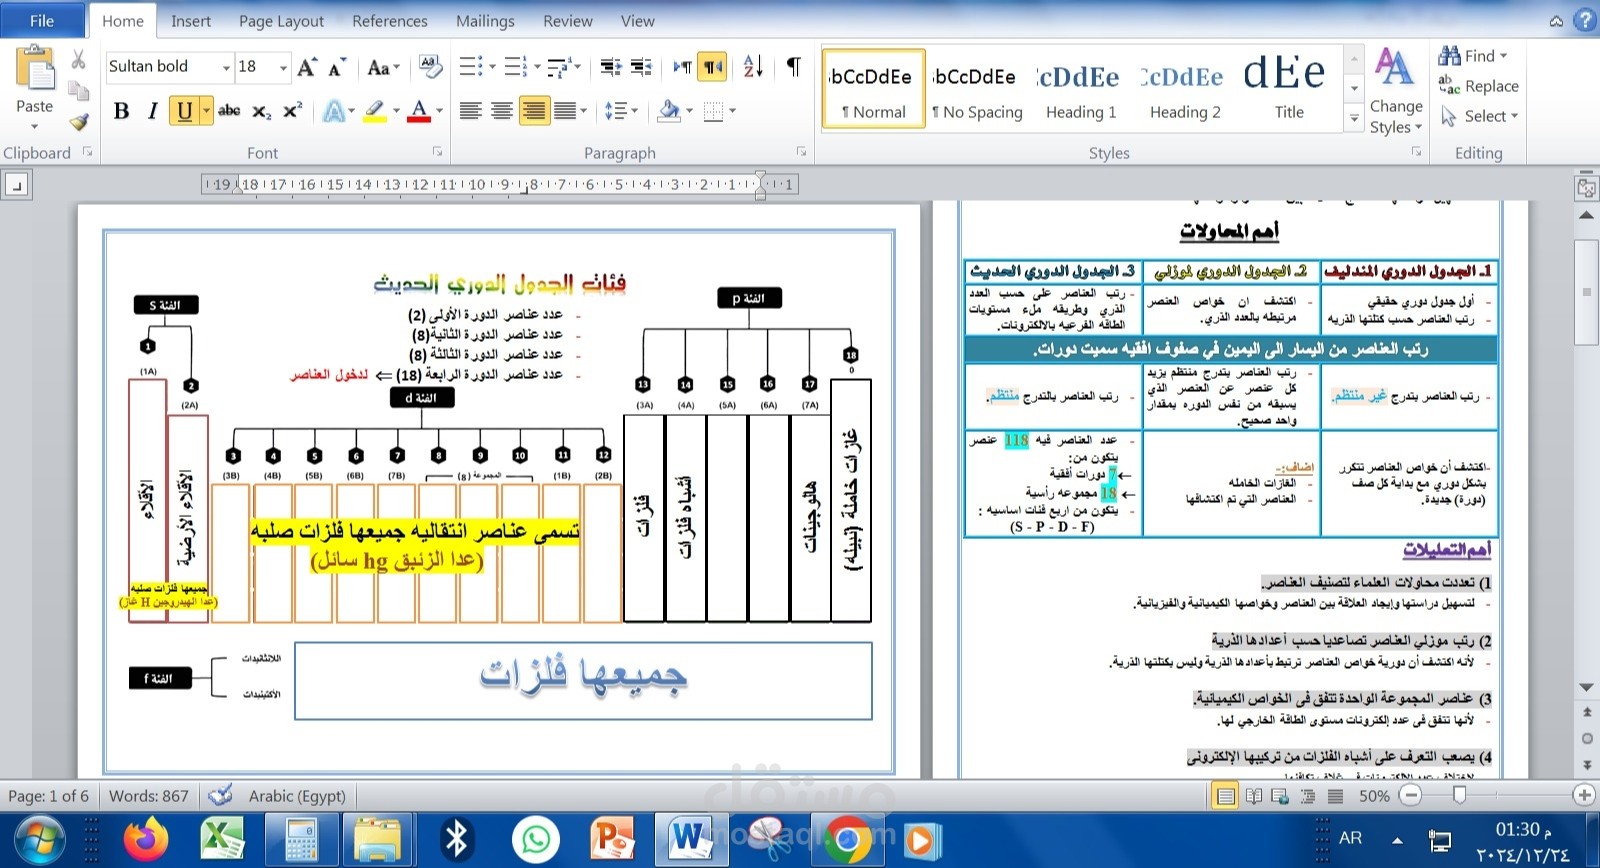Apply strikethrough formatting
Screen dimensions: 1600x868
point(229,111)
